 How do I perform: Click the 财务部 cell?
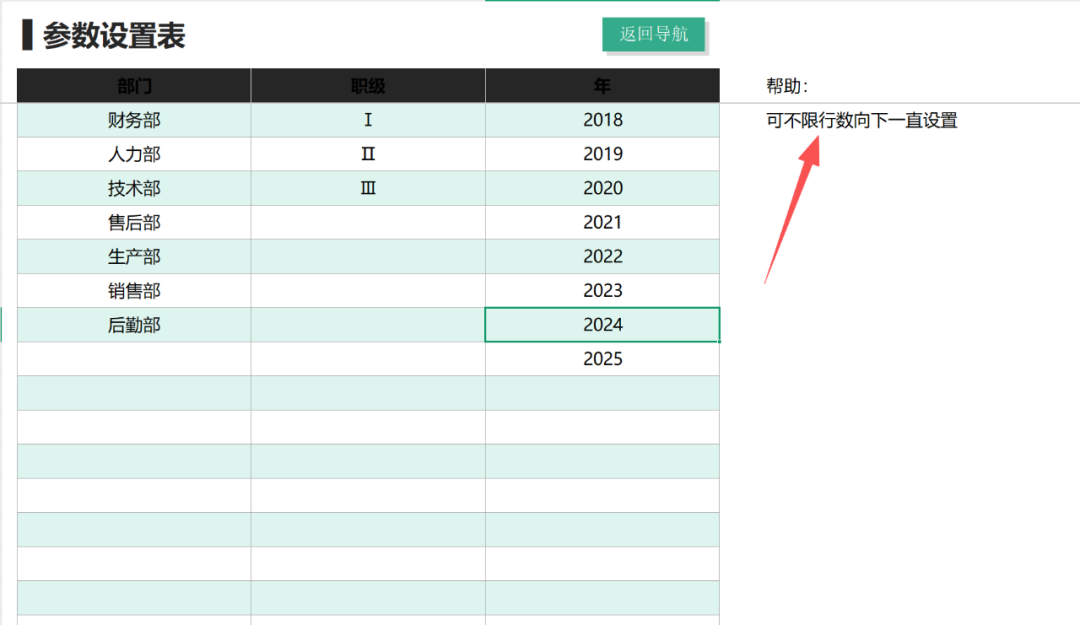pos(134,120)
